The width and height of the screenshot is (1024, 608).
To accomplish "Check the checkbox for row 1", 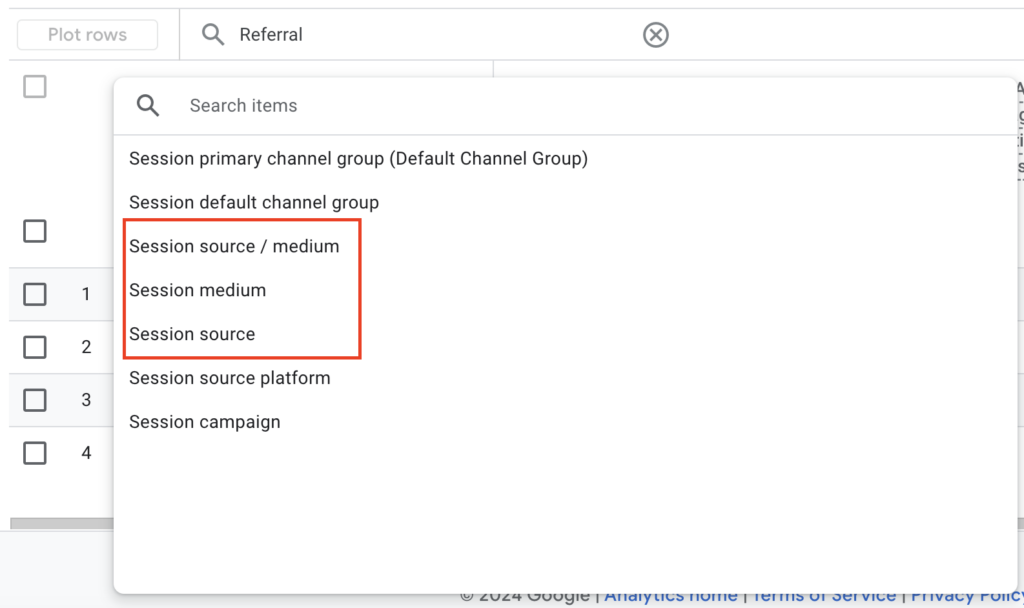I will (34, 294).
